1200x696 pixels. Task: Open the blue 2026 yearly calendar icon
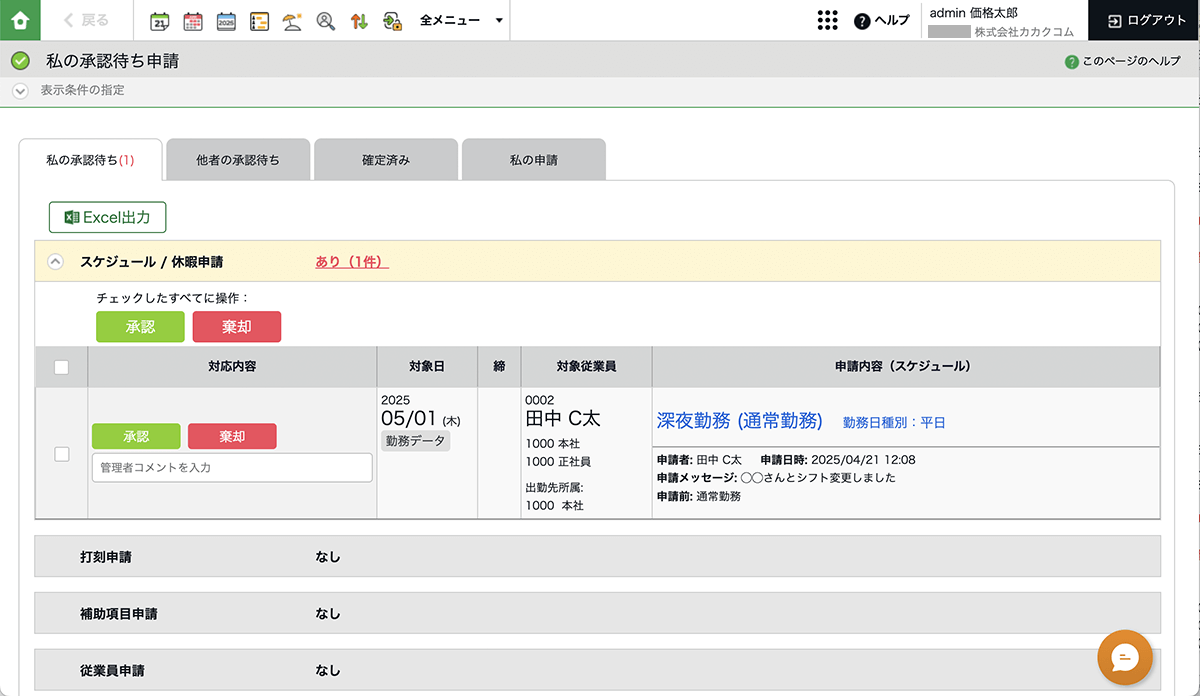[226, 21]
